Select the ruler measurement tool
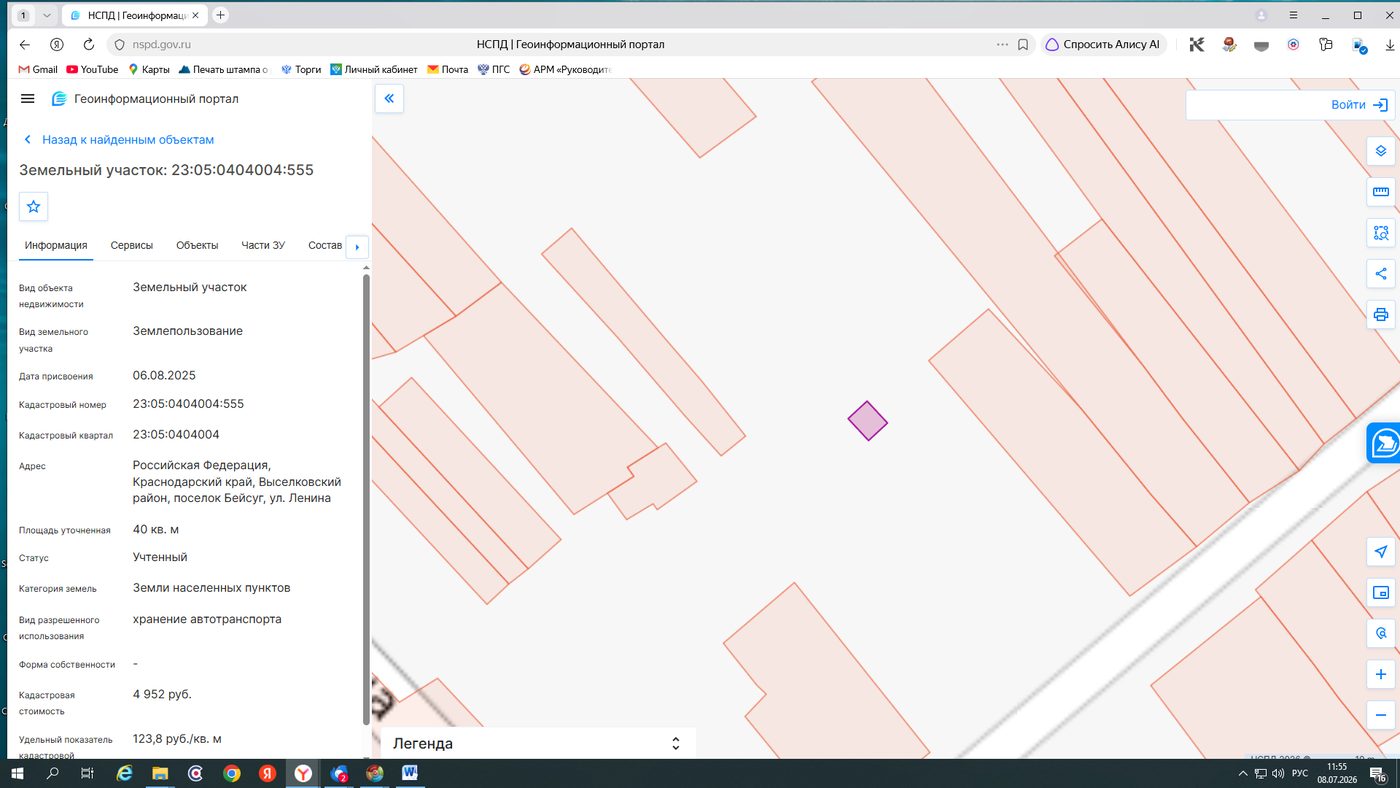 point(1381,192)
